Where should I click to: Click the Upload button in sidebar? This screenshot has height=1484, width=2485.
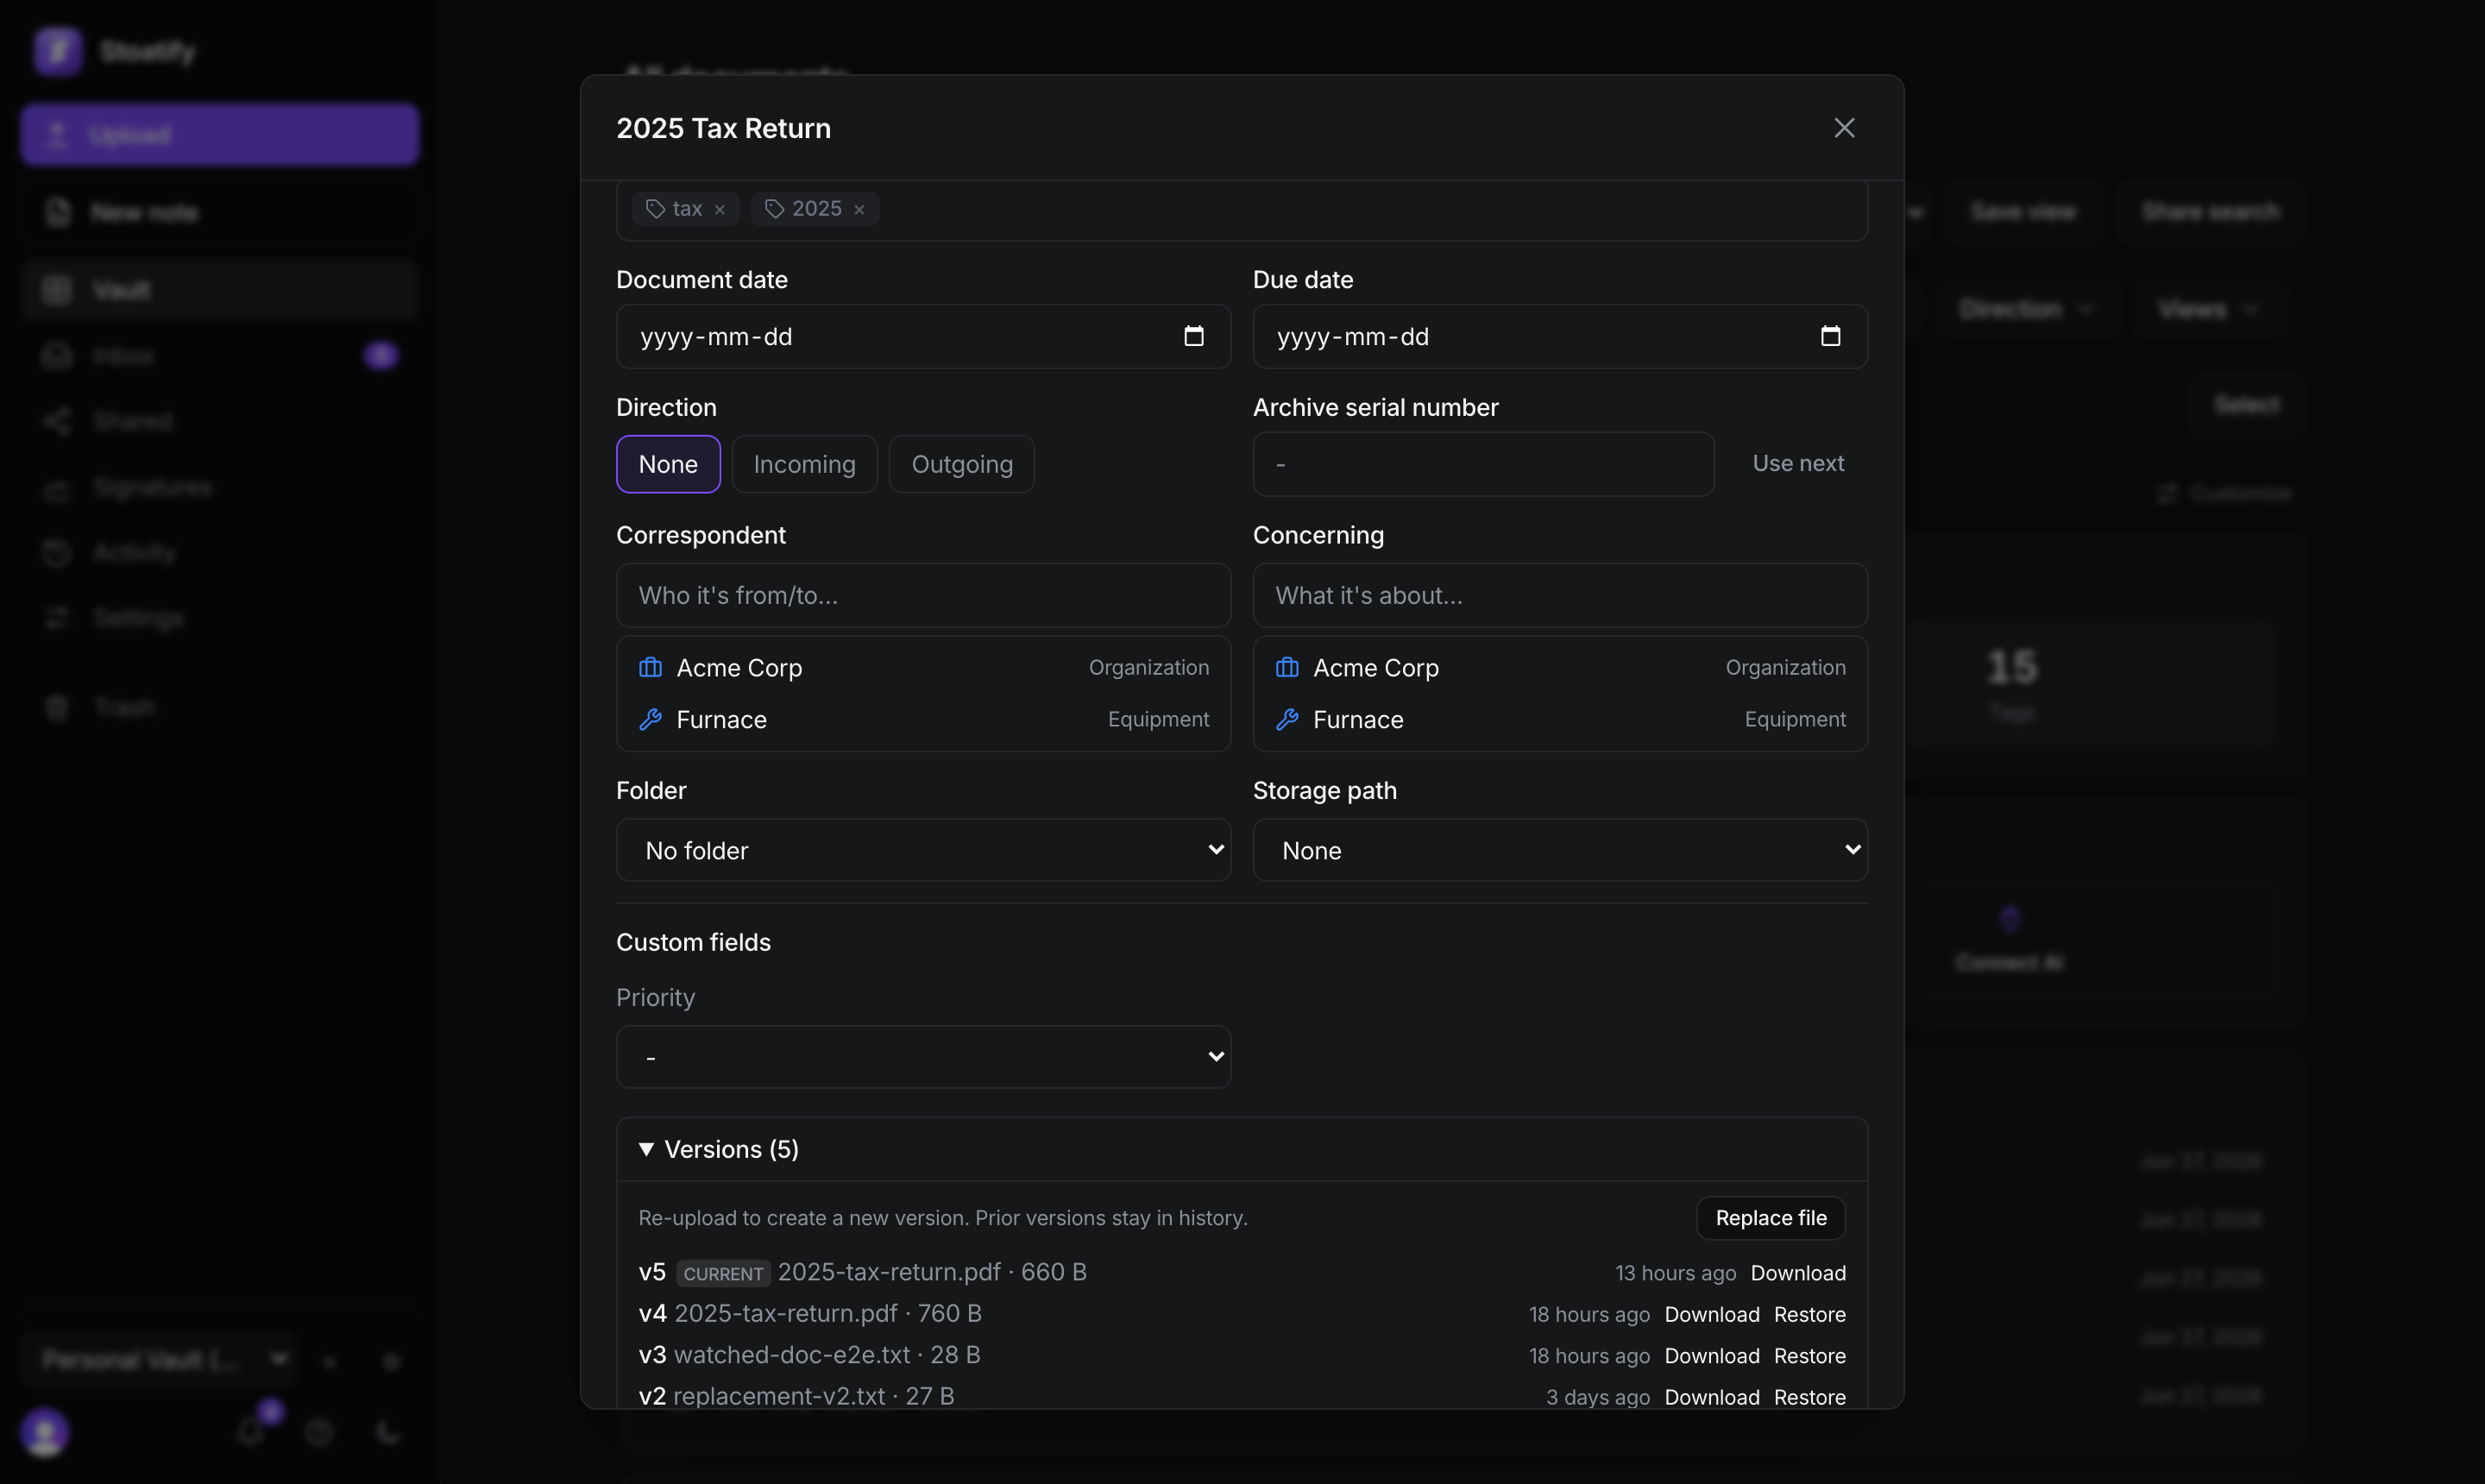[x=219, y=134]
